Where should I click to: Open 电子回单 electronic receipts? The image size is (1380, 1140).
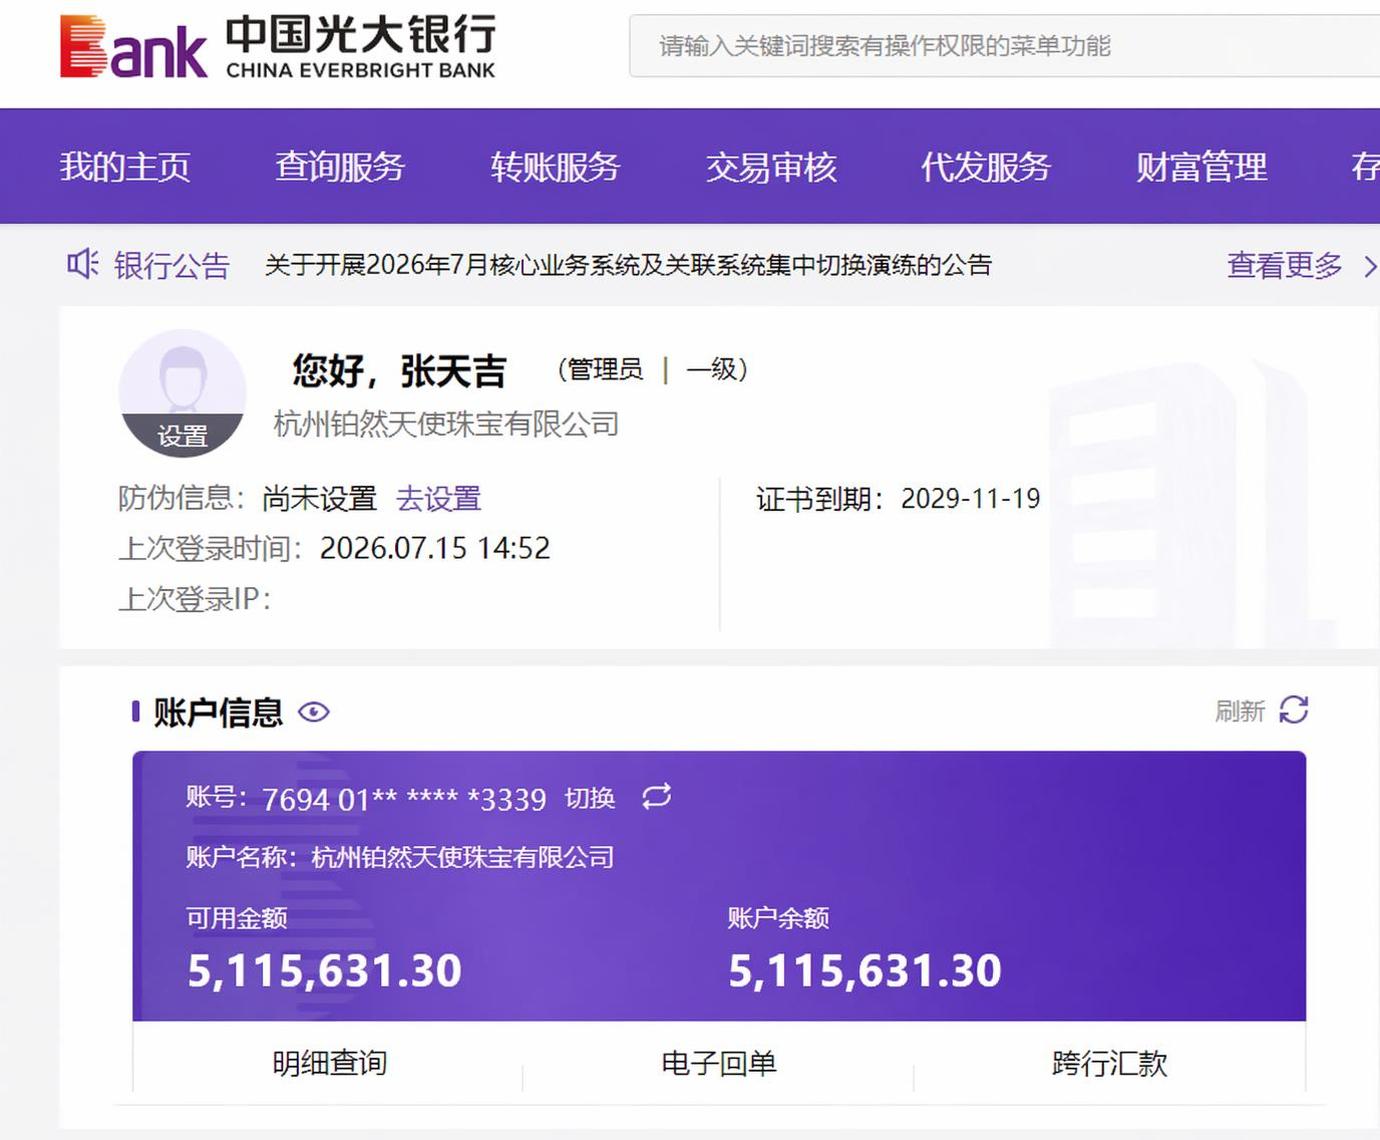click(719, 1063)
